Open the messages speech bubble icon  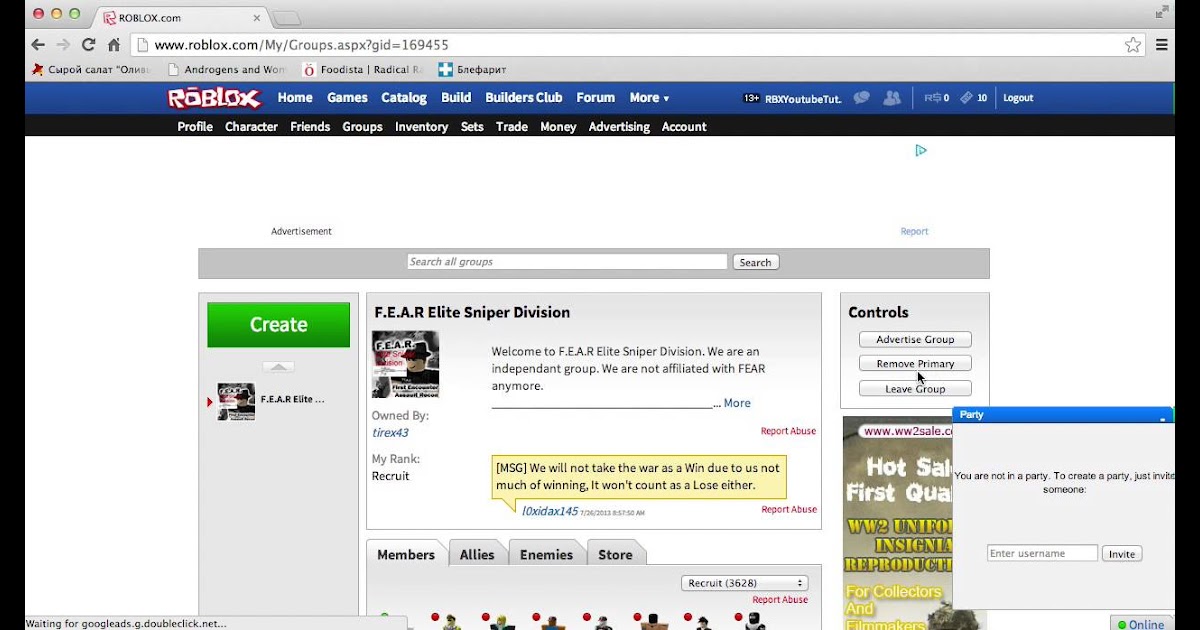point(862,98)
